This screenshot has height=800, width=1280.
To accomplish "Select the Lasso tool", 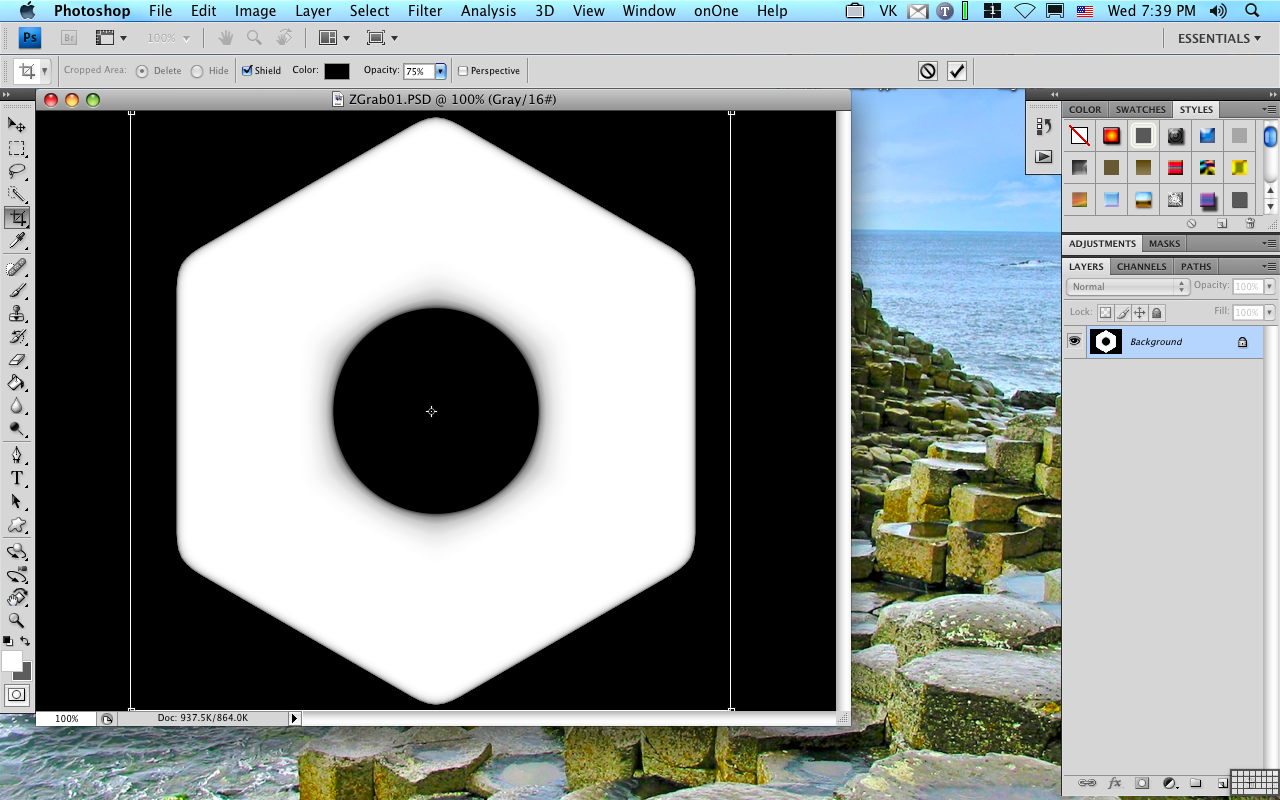I will click(x=17, y=171).
